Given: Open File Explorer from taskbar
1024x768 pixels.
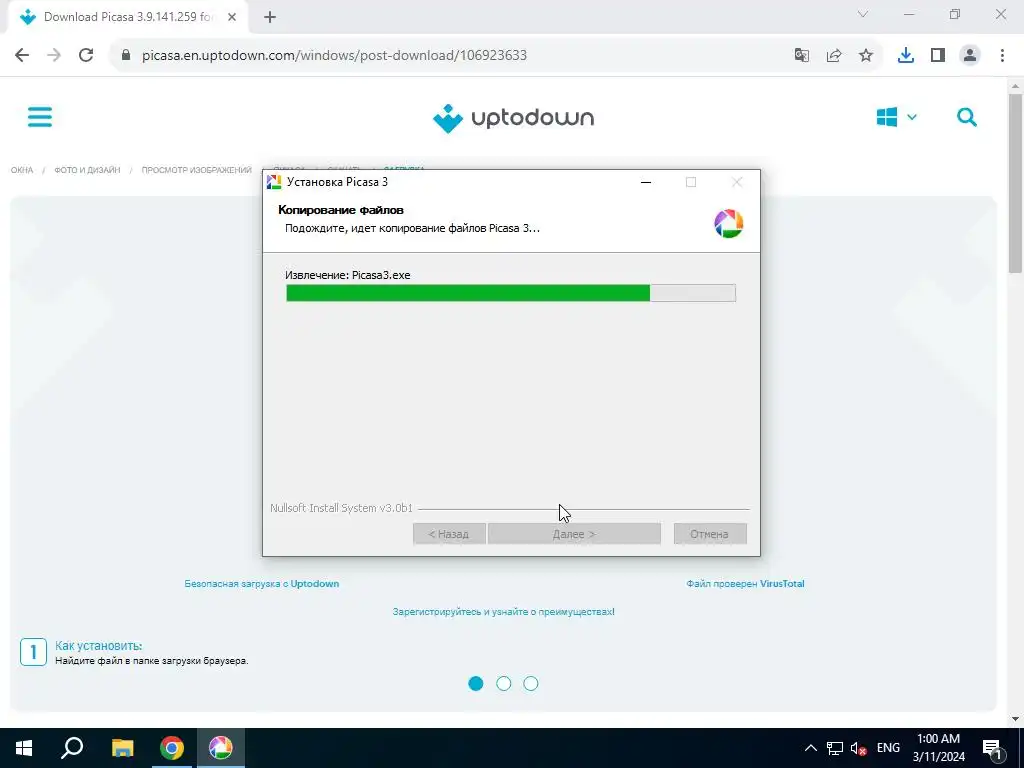Looking at the screenshot, I should coord(122,748).
